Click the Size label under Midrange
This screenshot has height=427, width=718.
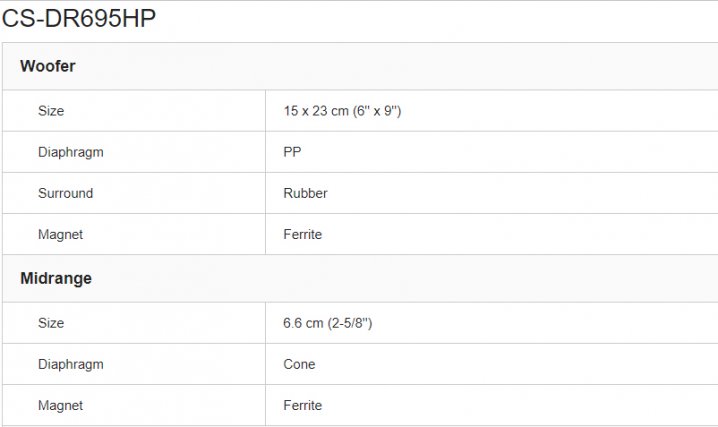click(51, 323)
